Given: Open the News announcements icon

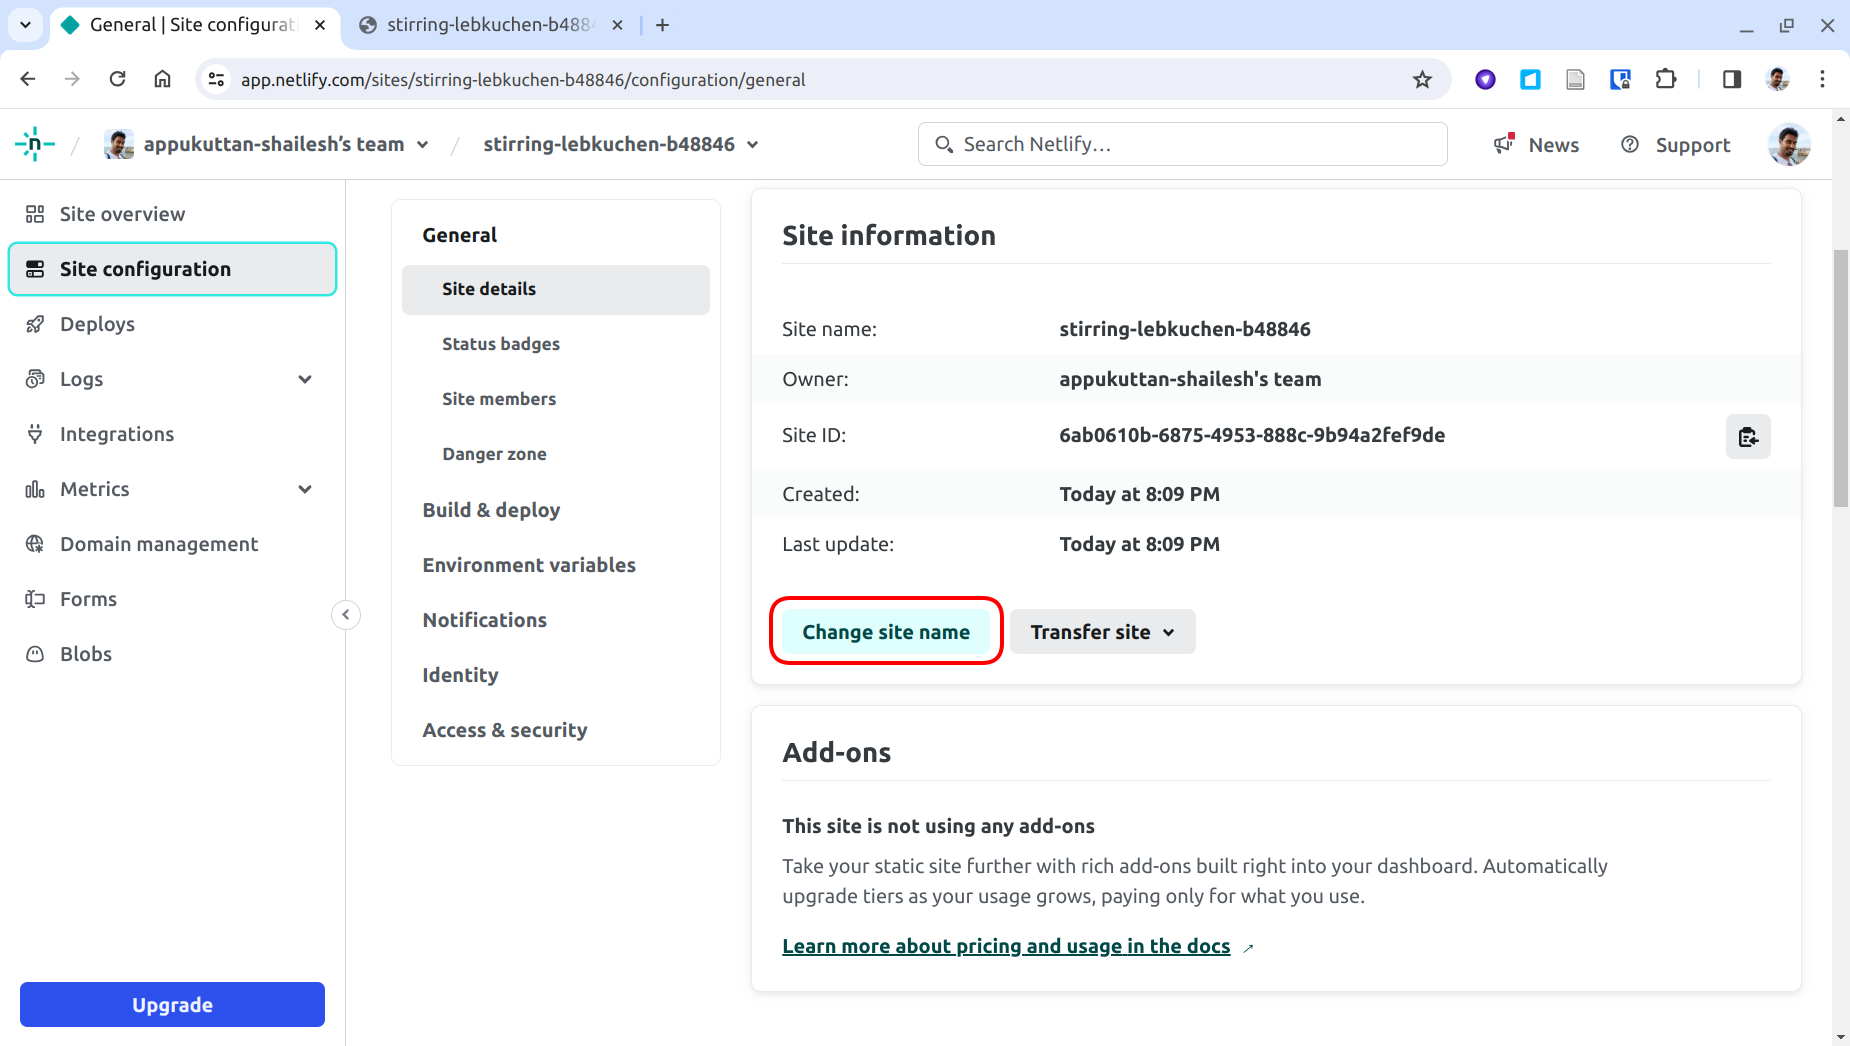Looking at the screenshot, I should pos(1504,144).
